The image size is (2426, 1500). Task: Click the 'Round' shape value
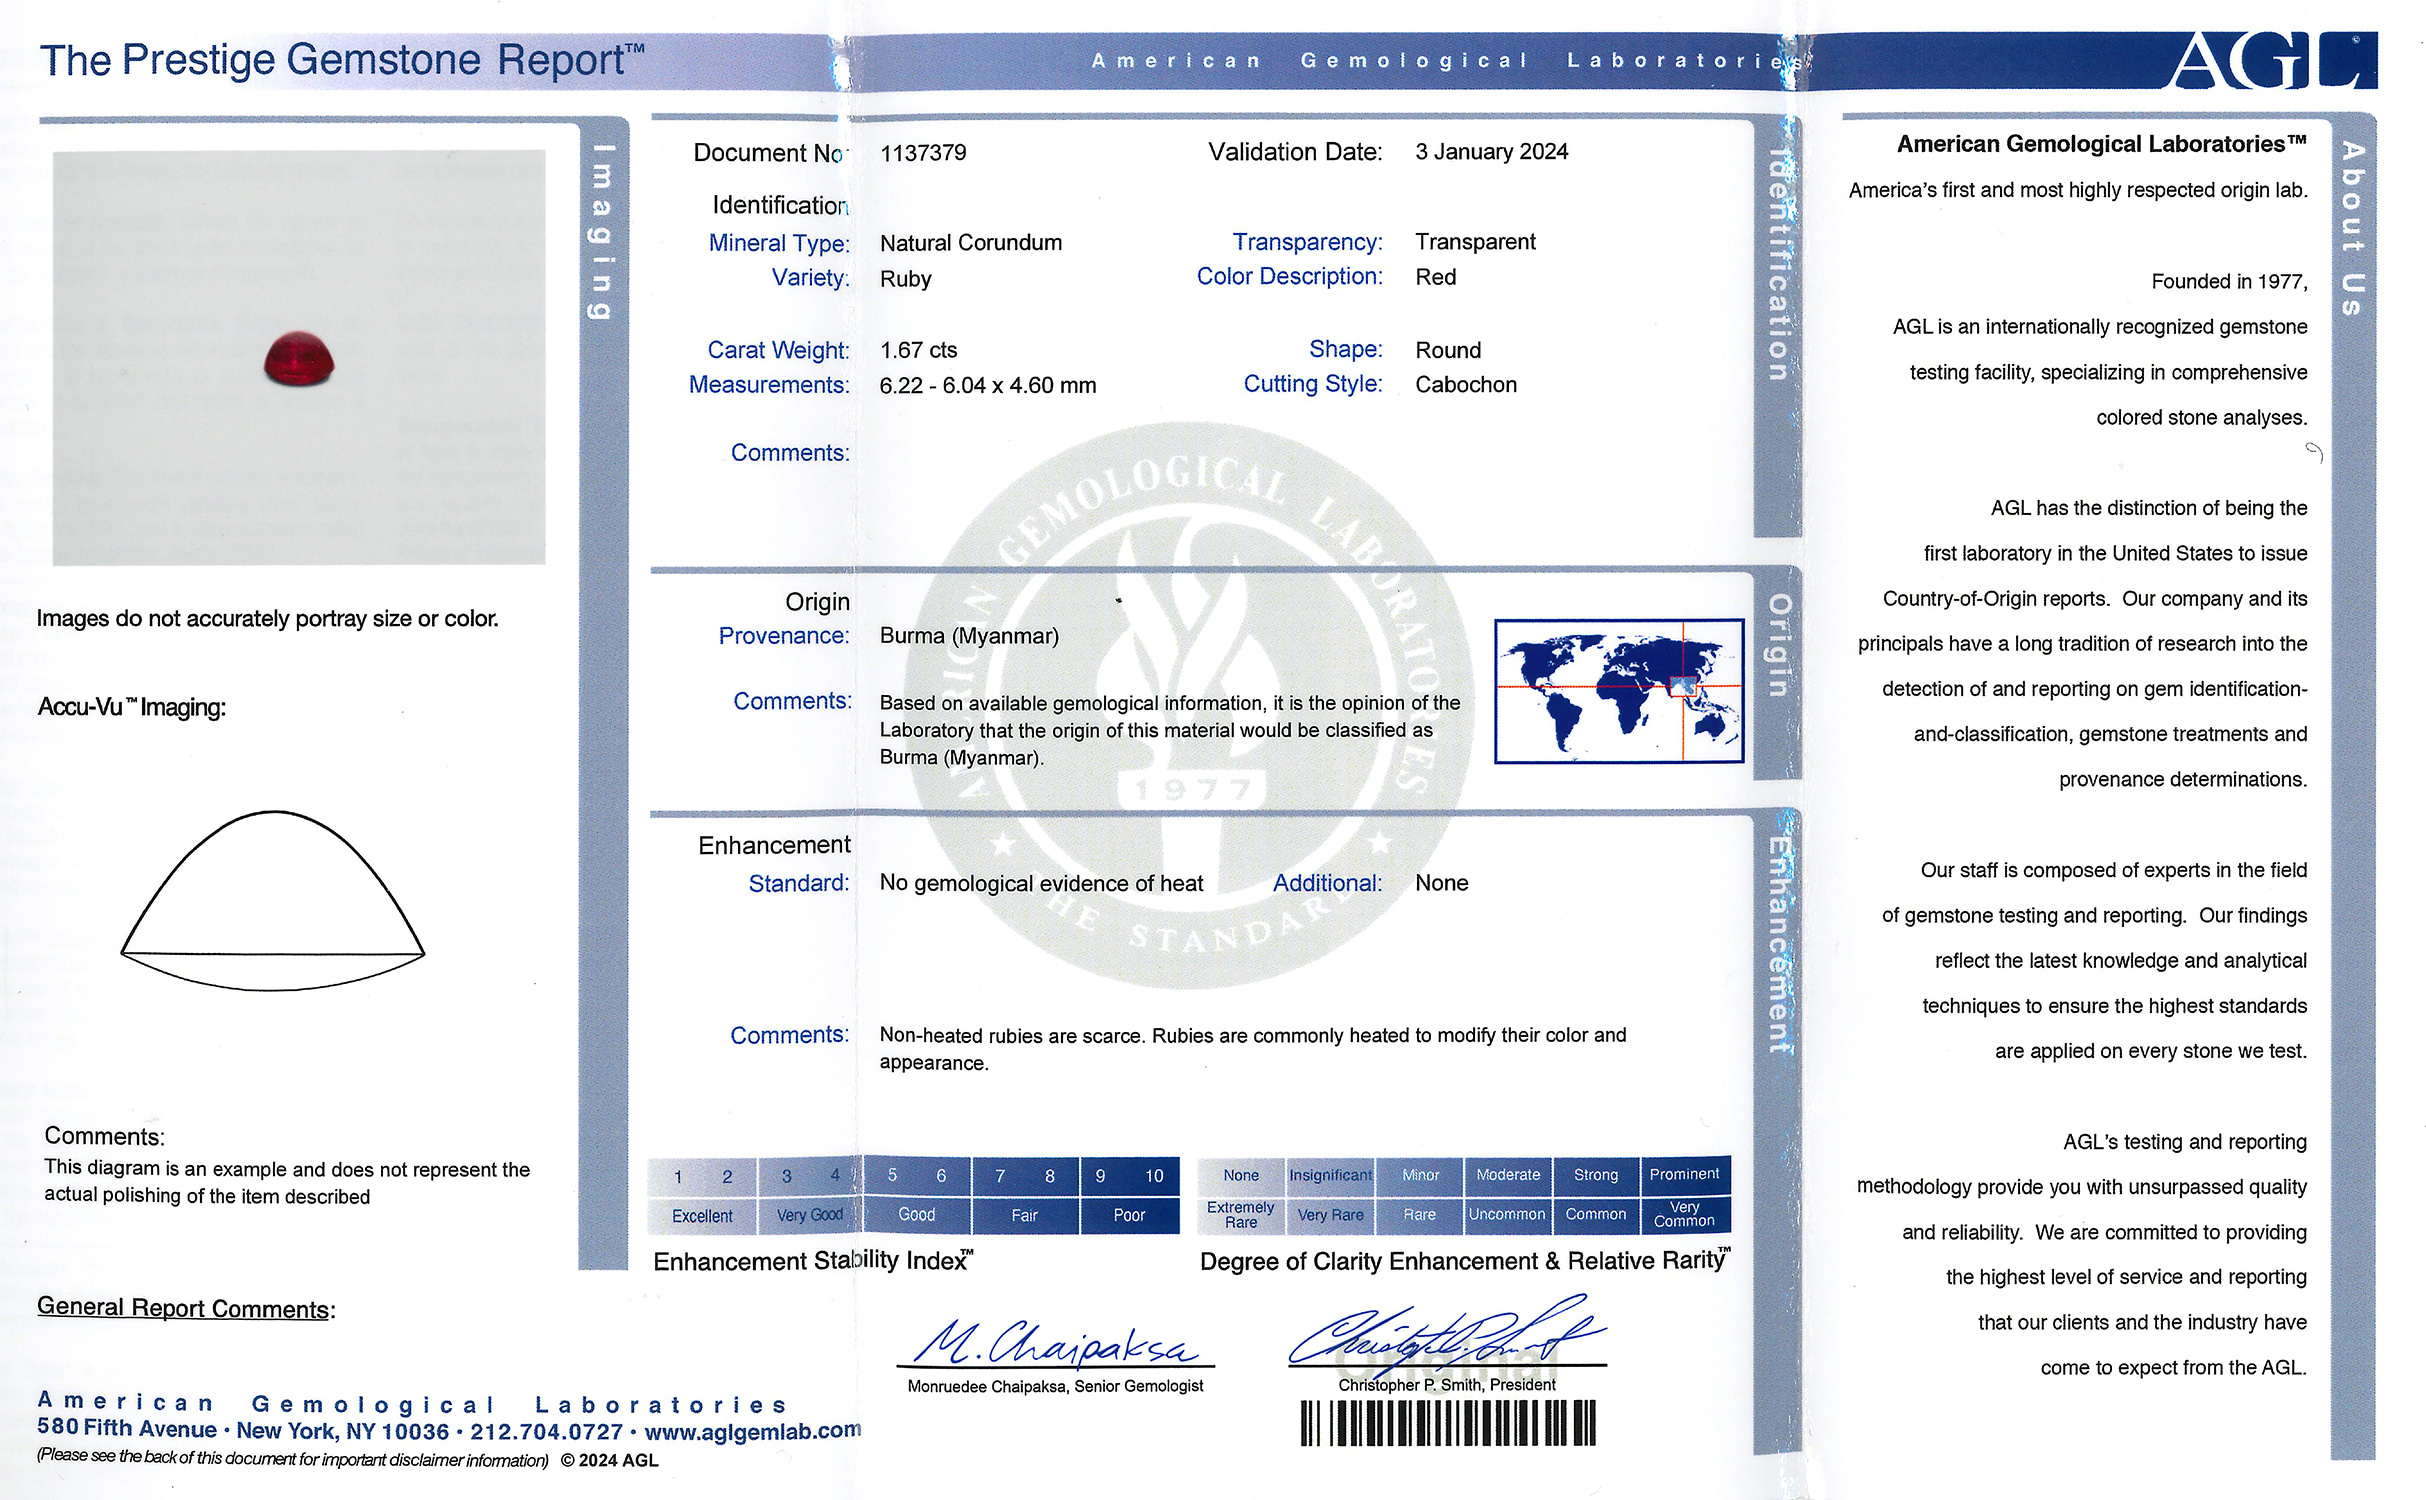1448,350
